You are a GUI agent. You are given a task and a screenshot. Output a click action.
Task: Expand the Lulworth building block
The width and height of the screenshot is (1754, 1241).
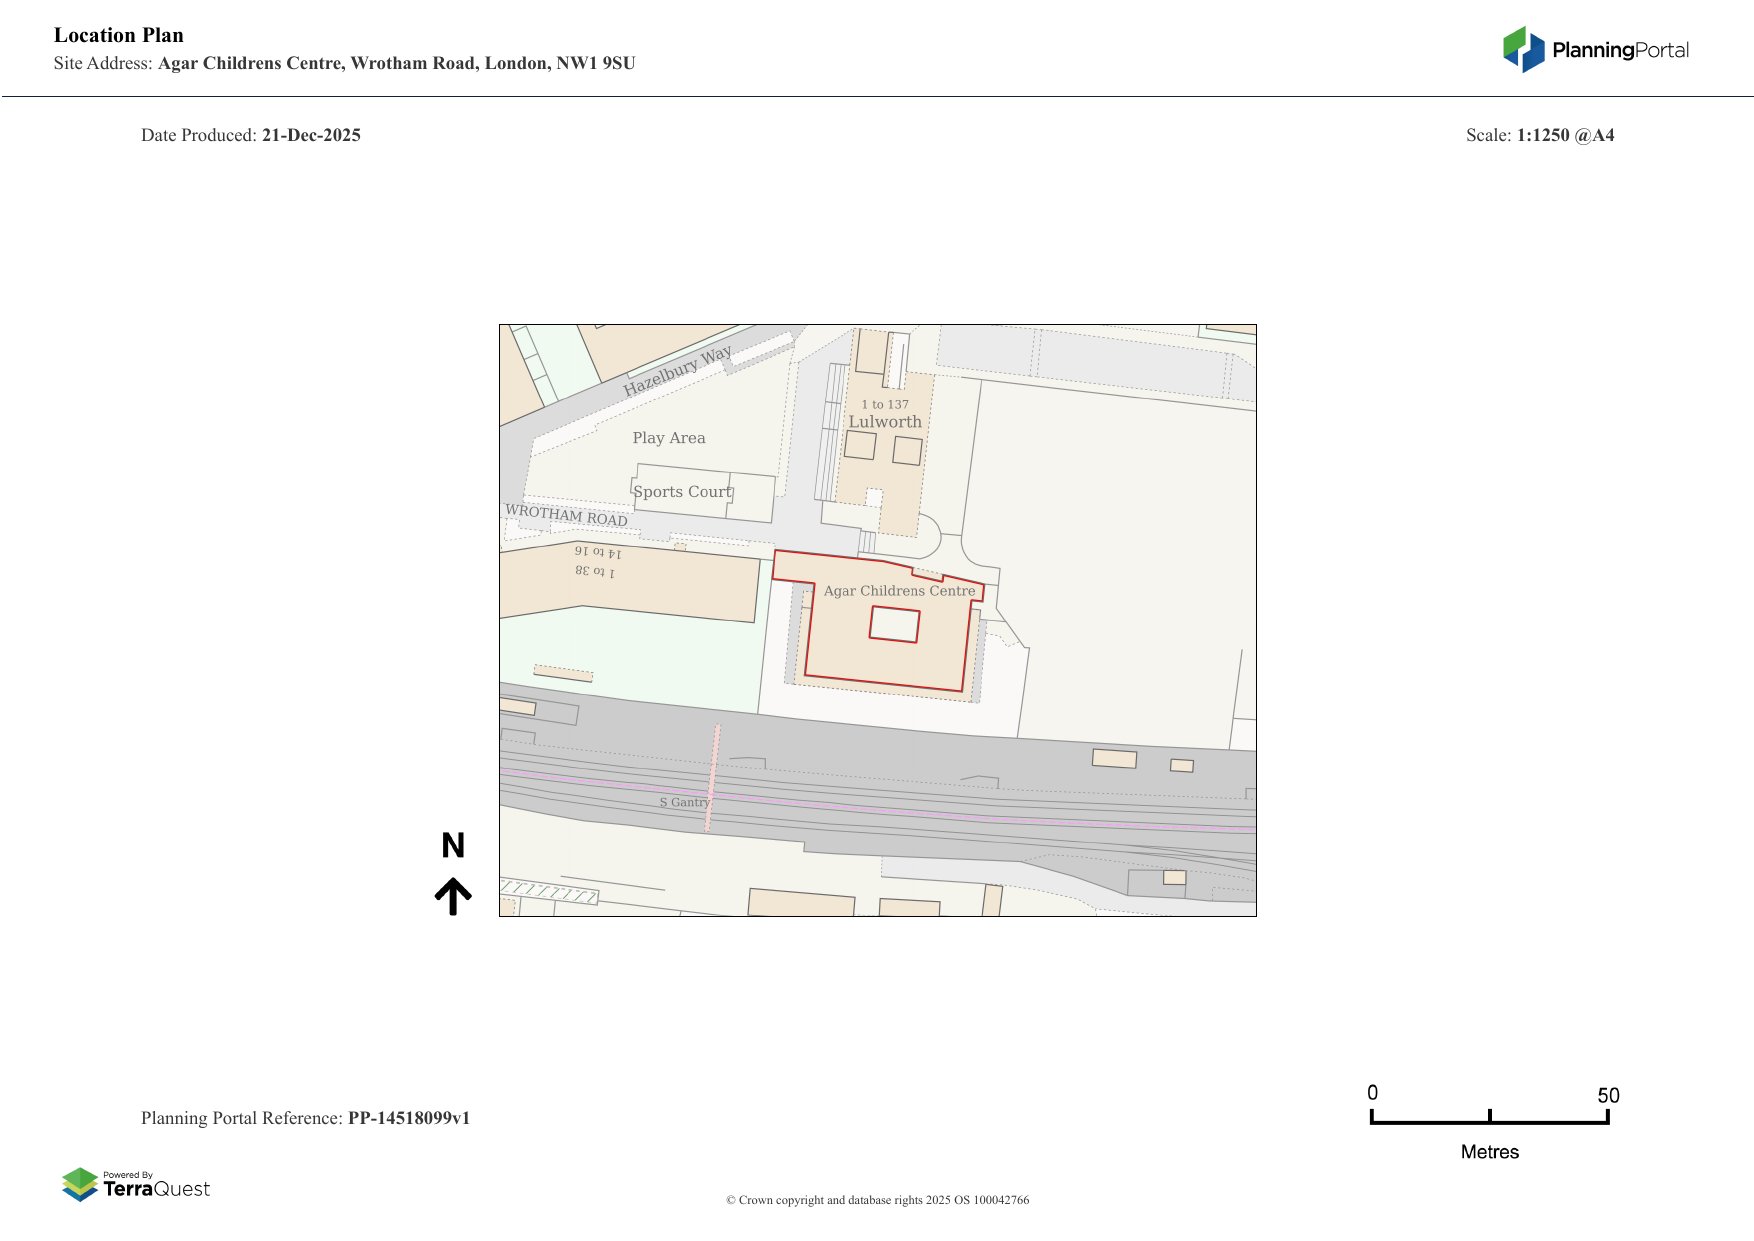886,421
